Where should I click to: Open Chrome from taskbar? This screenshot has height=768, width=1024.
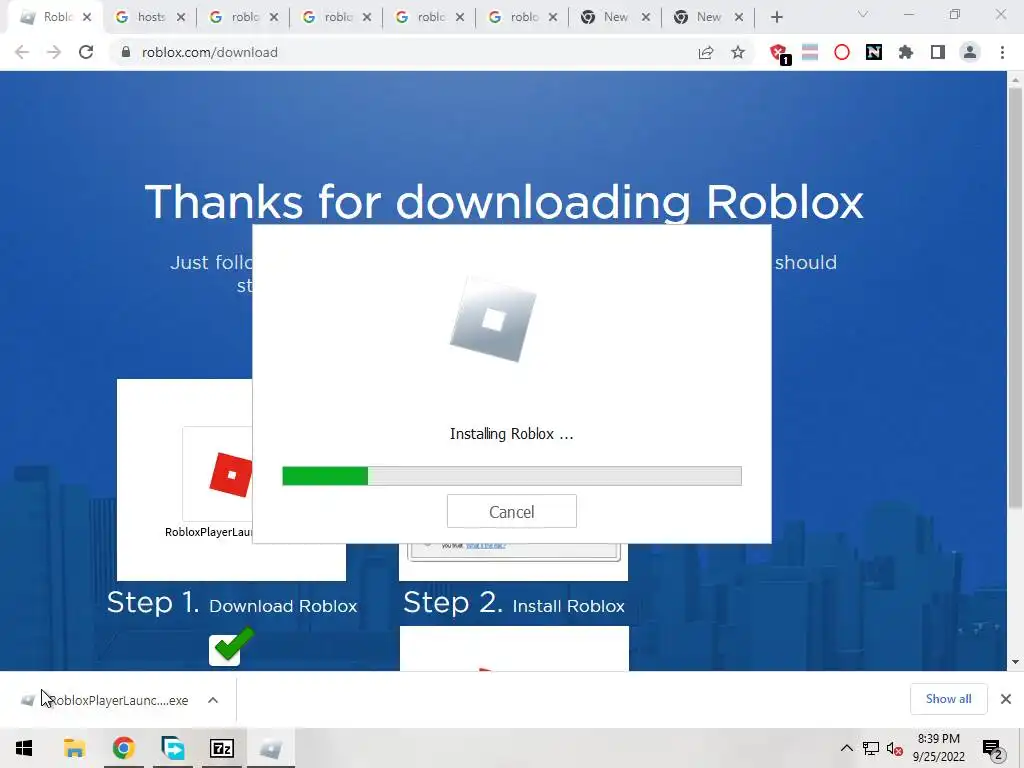(123, 748)
